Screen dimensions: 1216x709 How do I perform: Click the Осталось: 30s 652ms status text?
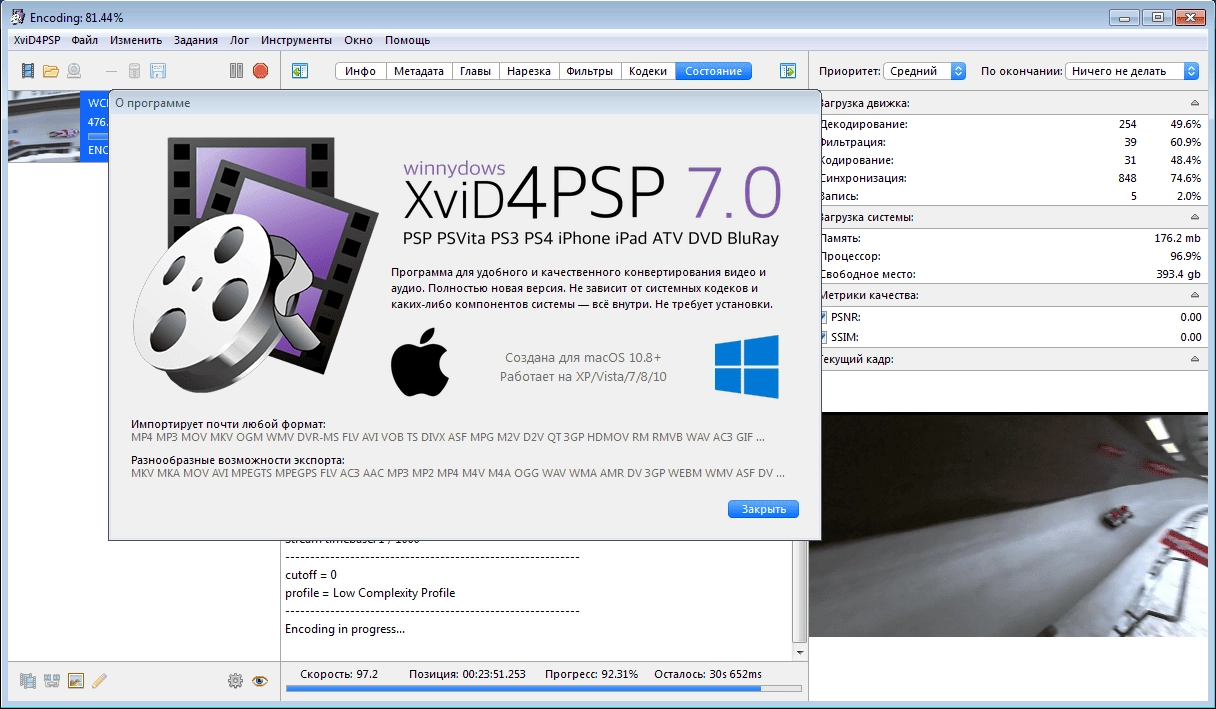click(707, 674)
